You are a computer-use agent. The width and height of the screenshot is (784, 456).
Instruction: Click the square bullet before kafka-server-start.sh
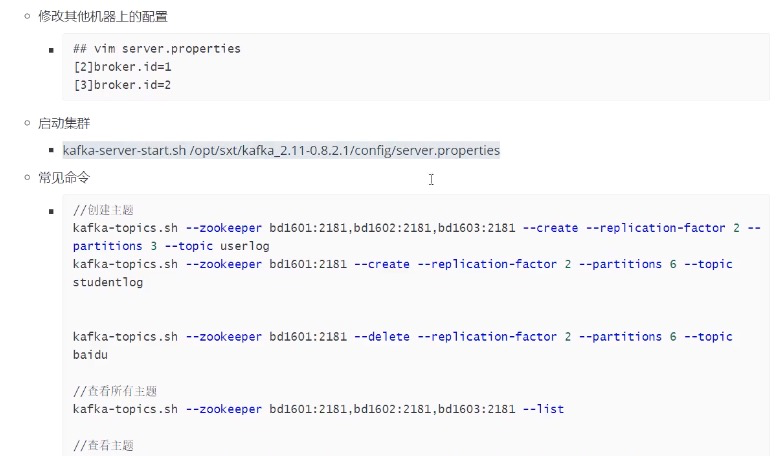(51, 151)
